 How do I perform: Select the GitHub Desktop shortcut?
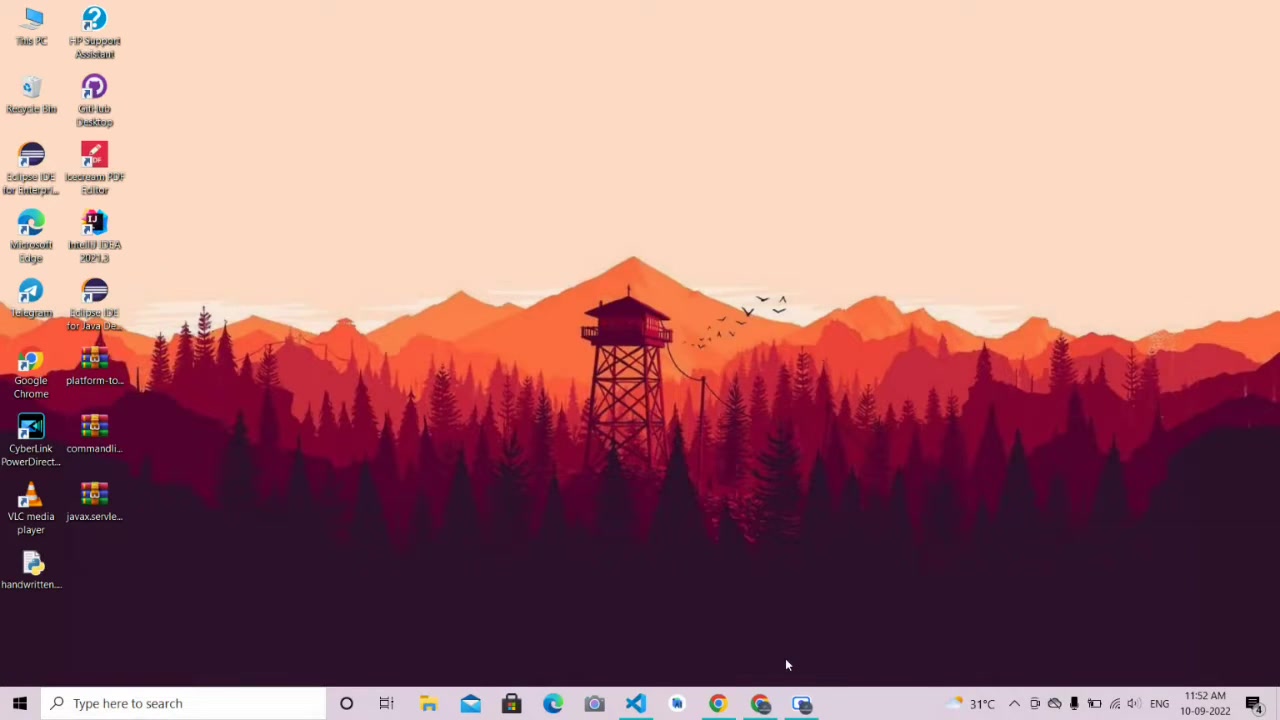94,101
